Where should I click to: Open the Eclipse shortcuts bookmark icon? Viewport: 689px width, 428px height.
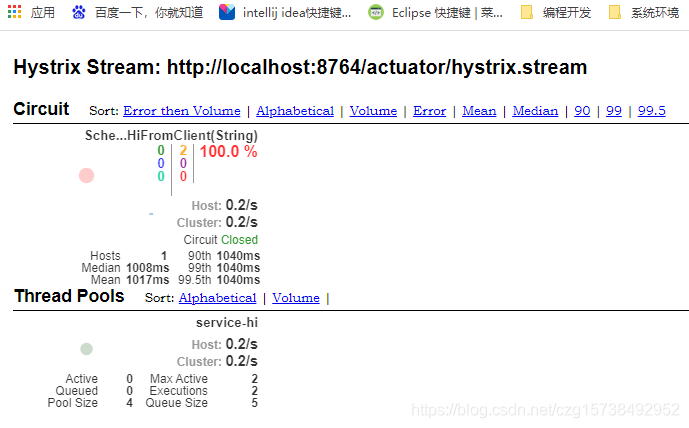(376, 12)
